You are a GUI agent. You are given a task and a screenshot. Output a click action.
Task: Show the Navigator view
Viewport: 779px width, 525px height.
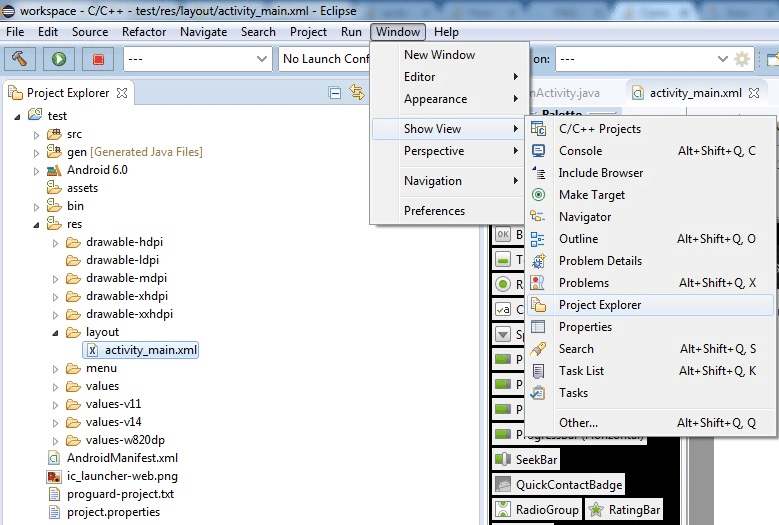pos(650,217)
